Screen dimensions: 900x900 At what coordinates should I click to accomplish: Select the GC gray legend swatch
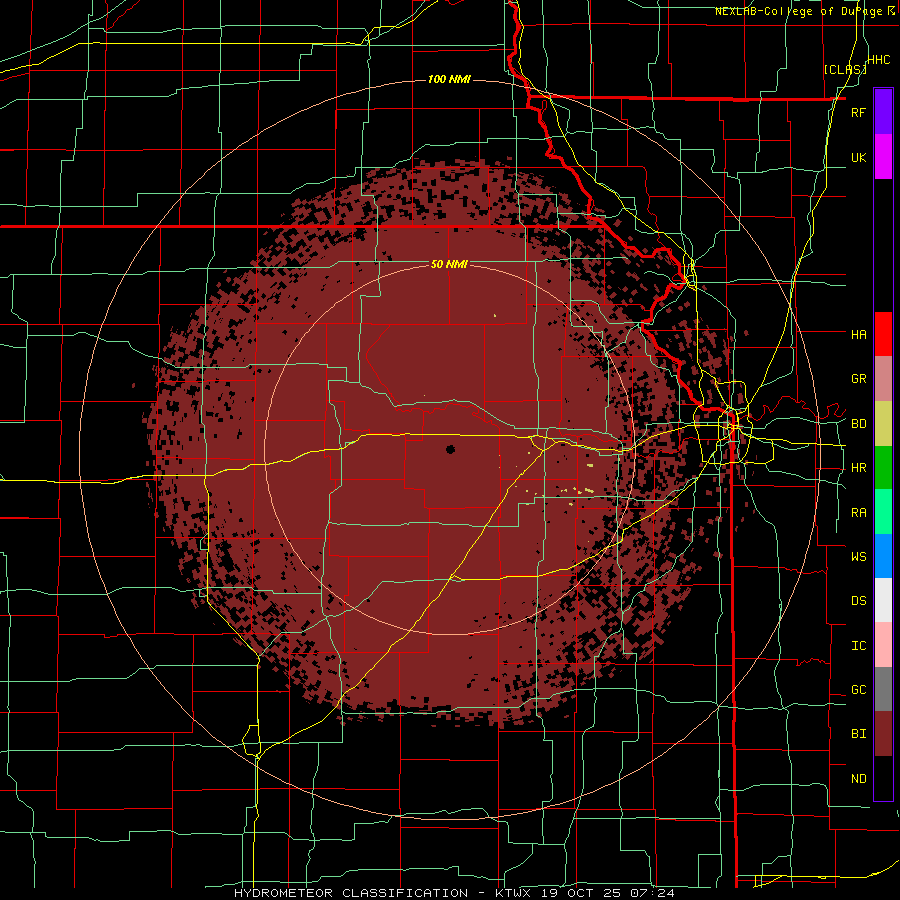pyautogui.click(x=883, y=689)
